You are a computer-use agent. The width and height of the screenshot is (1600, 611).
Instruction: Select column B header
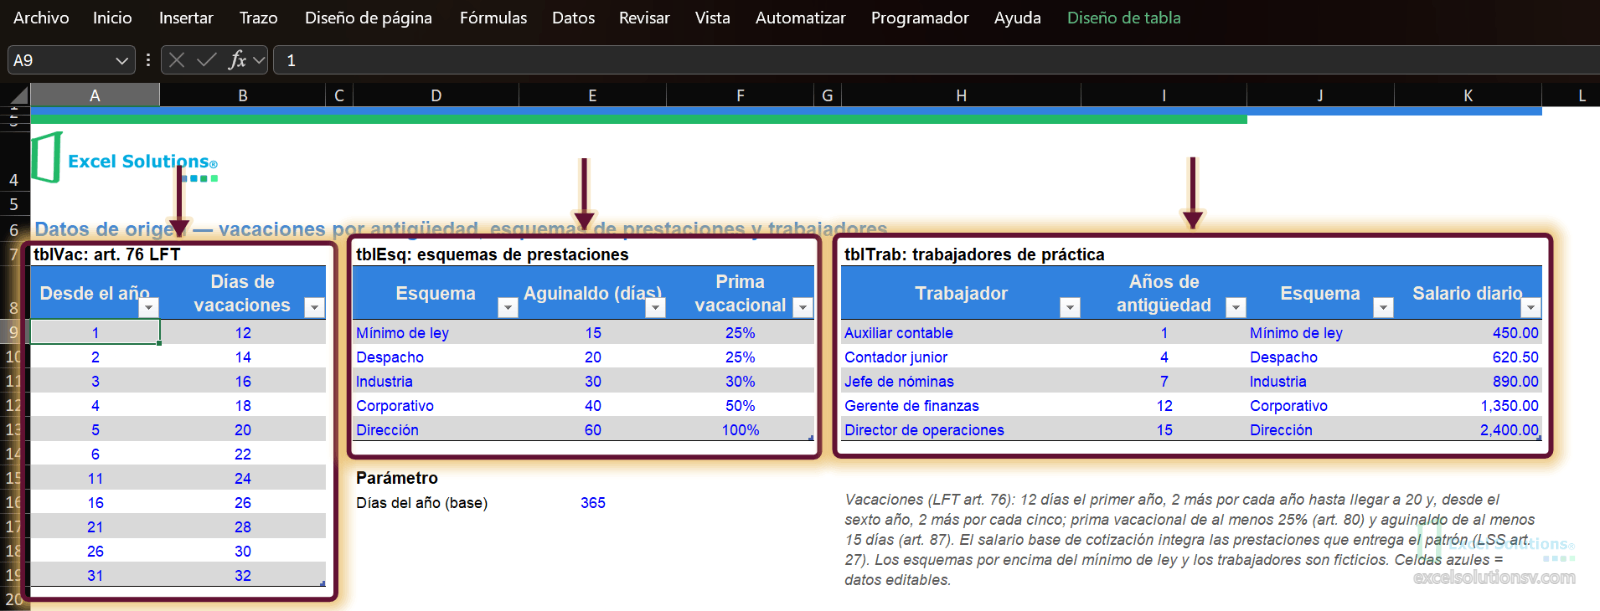[x=243, y=96]
